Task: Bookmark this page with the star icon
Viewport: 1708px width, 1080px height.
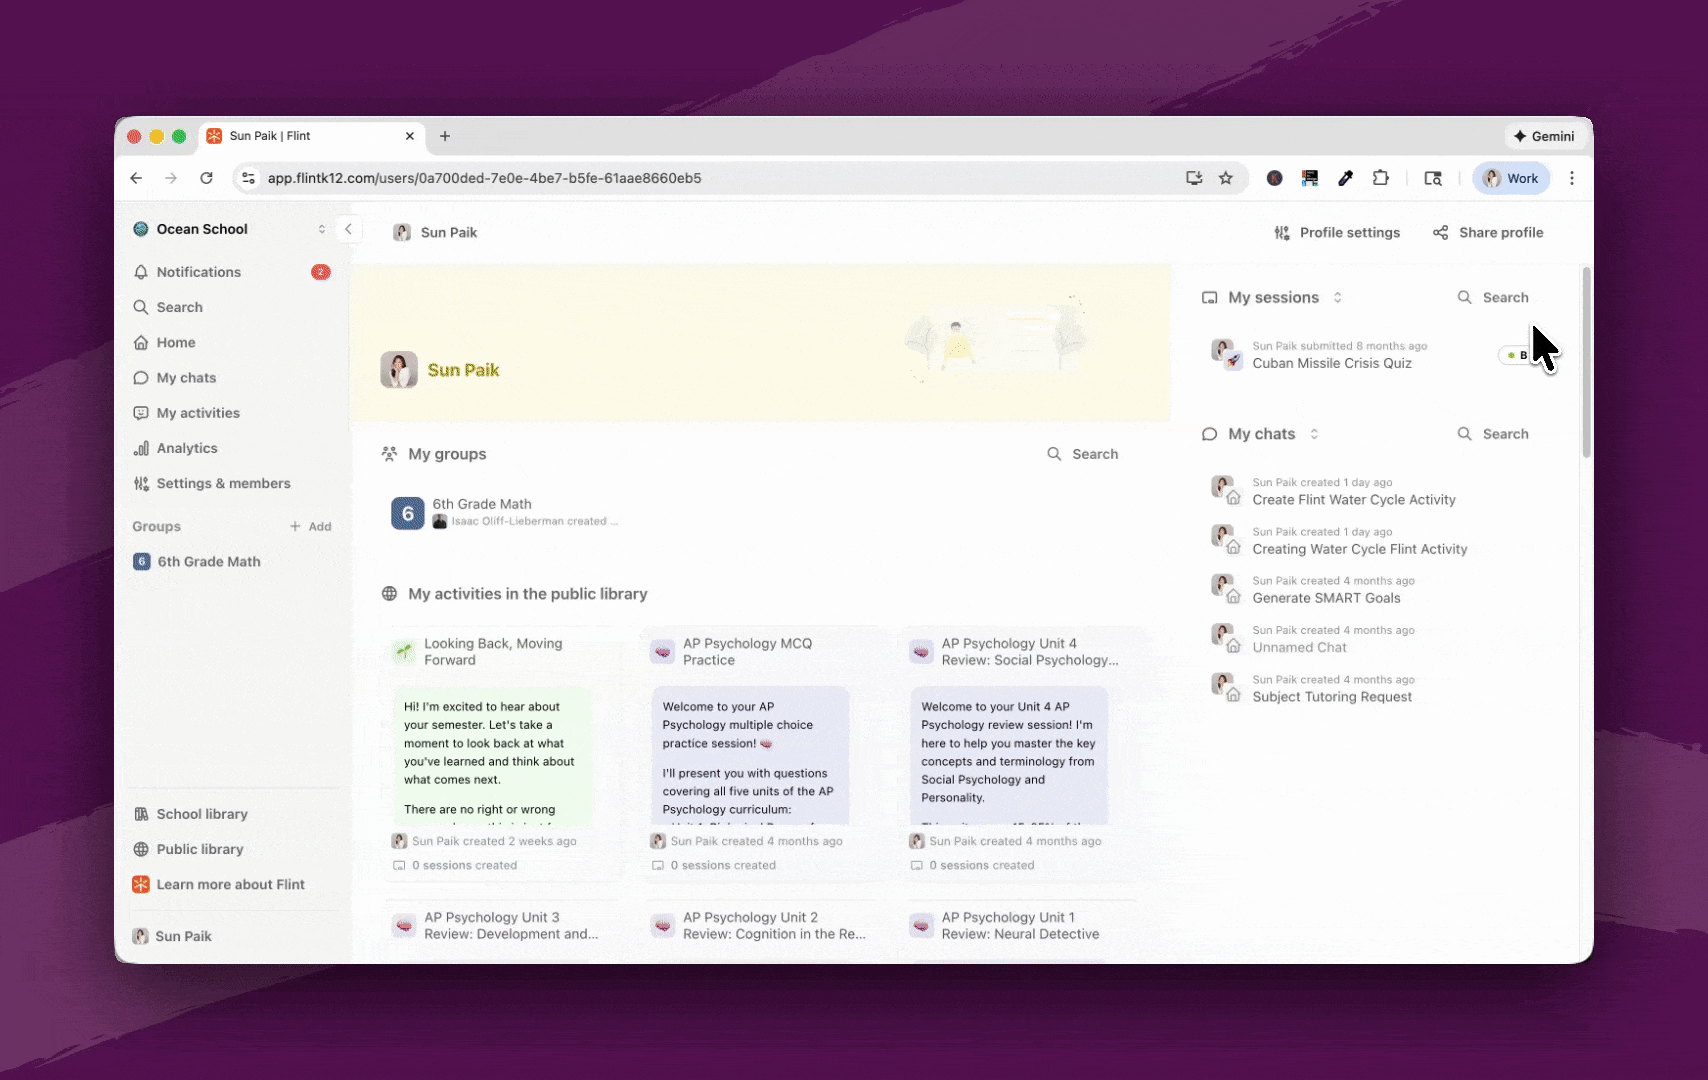Action: [1226, 178]
